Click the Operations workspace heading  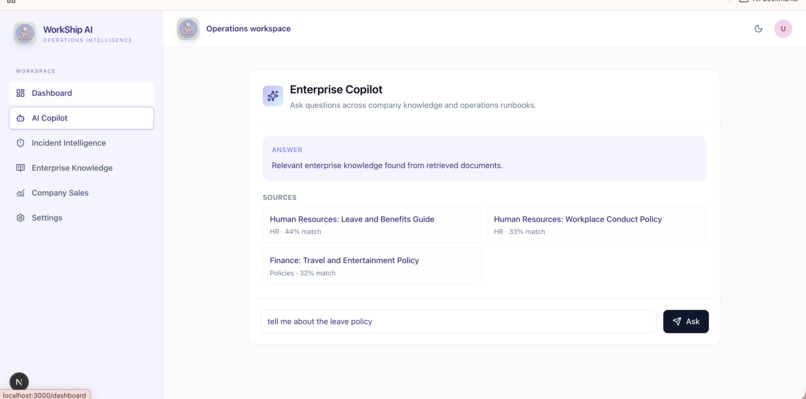pos(248,29)
